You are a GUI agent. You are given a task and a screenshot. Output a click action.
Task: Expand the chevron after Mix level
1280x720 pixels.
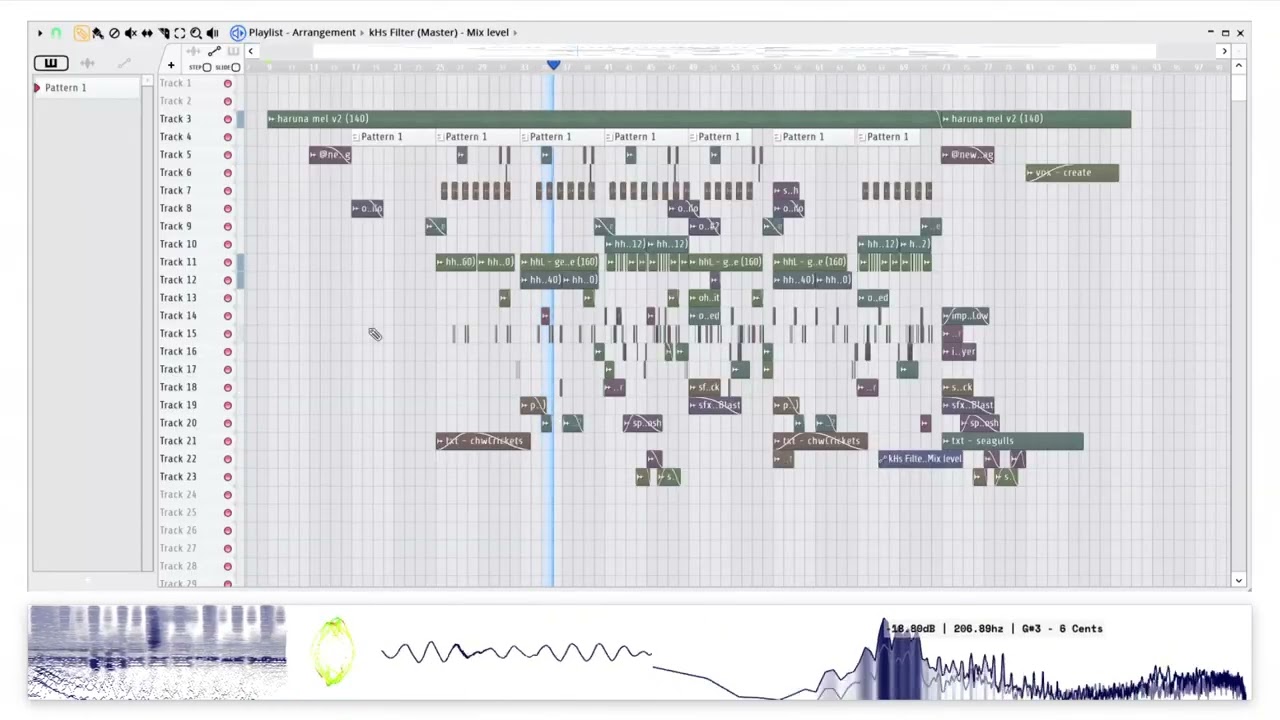[x=515, y=33]
